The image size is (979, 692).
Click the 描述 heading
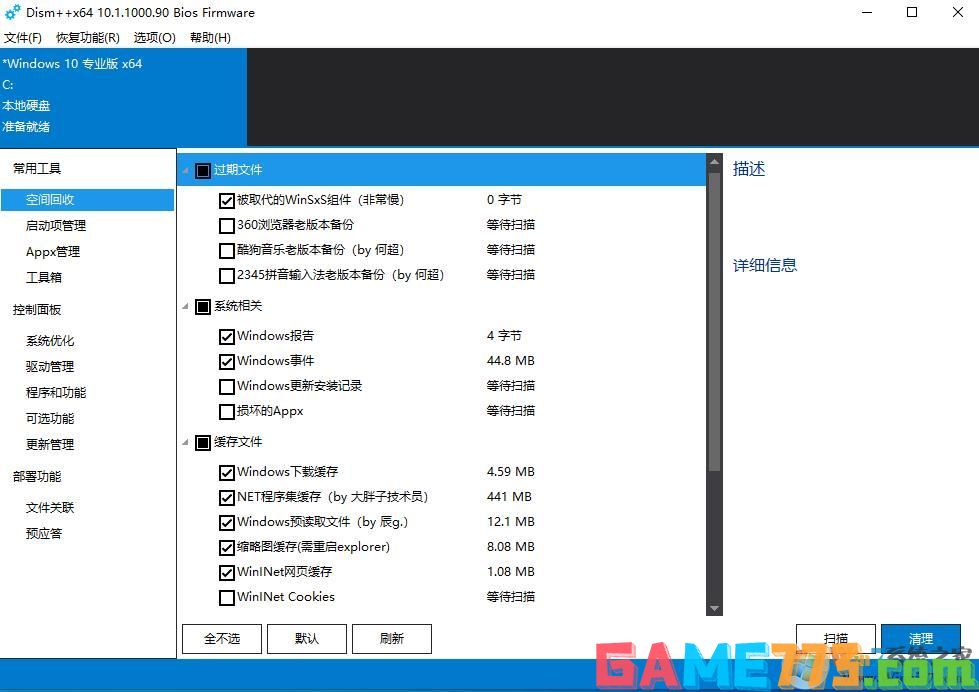pyautogui.click(x=749, y=169)
